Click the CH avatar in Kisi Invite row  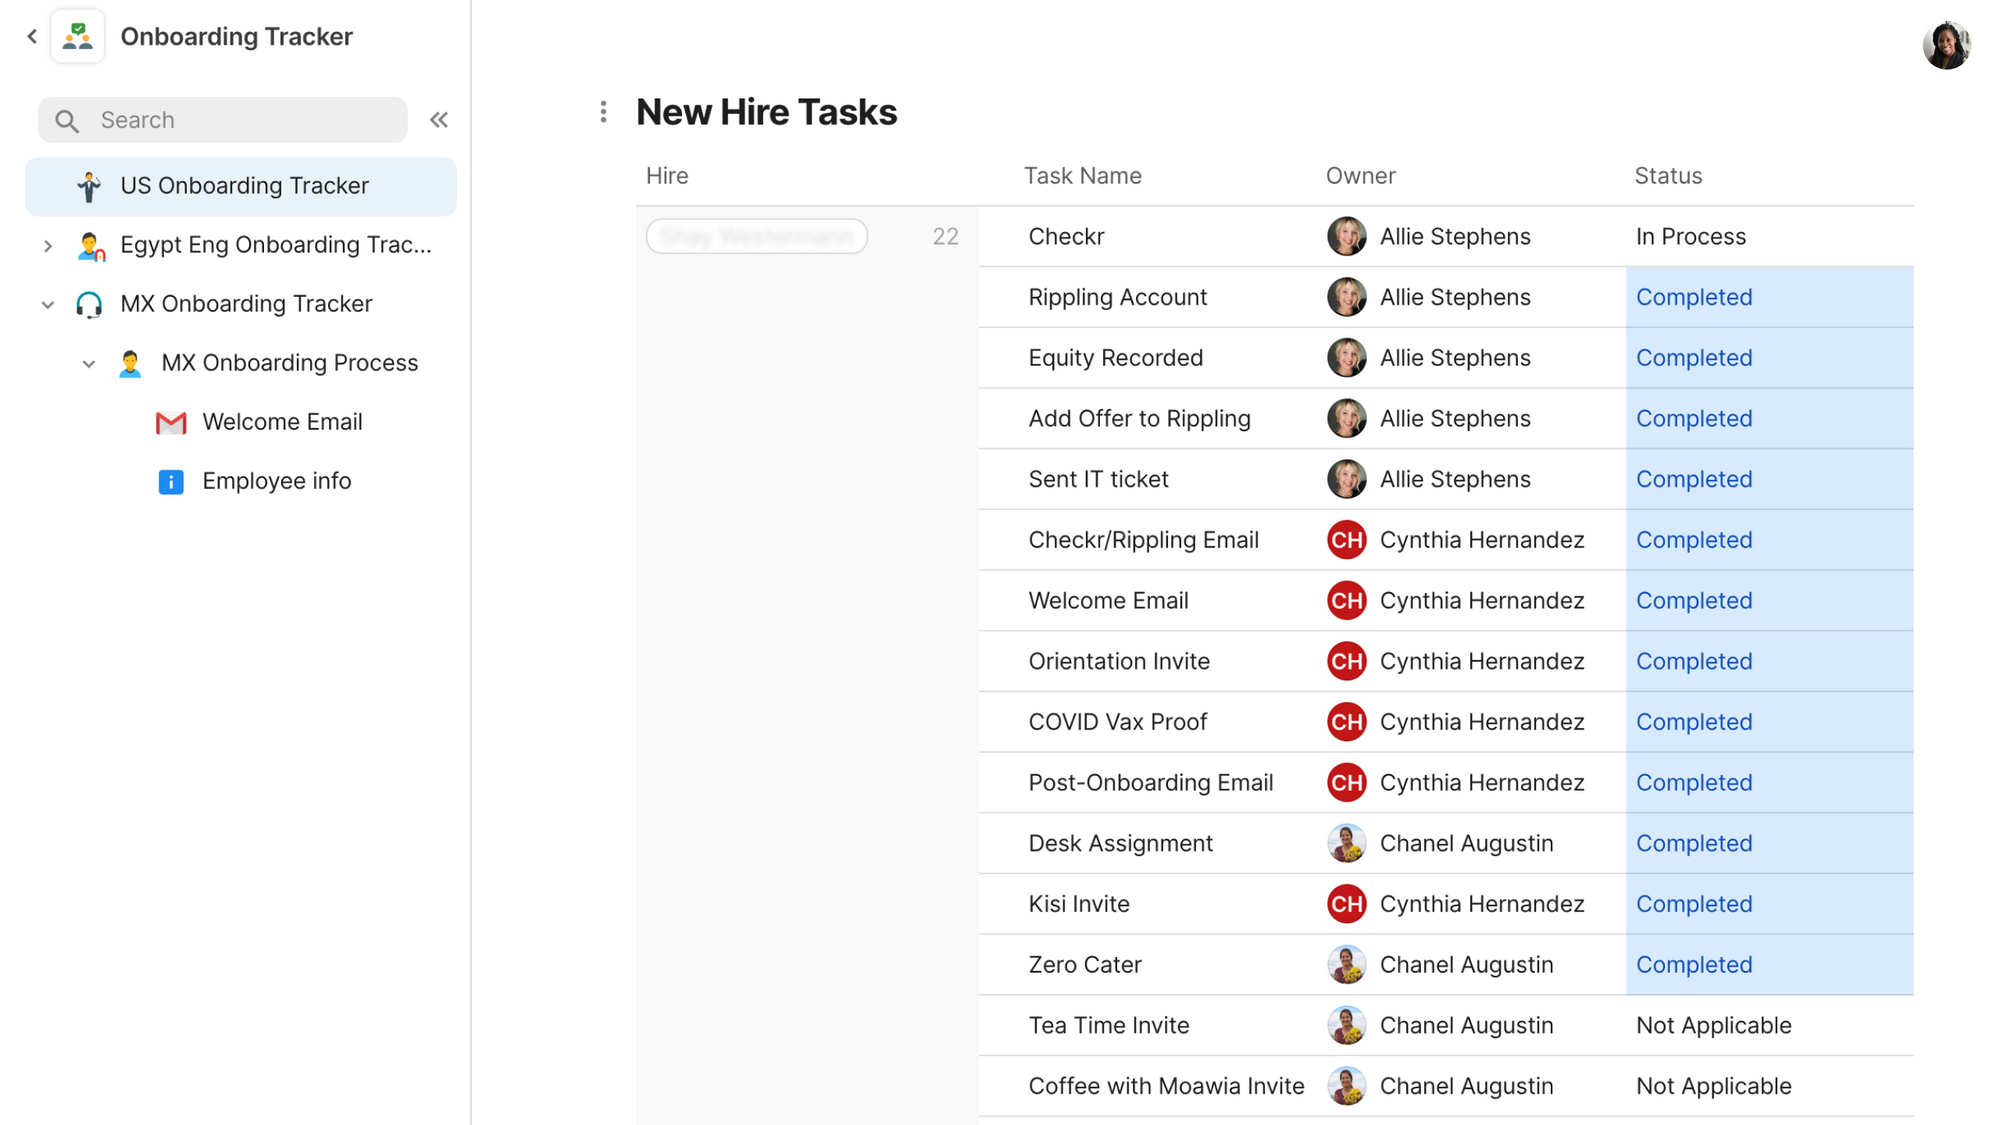tap(1346, 904)
